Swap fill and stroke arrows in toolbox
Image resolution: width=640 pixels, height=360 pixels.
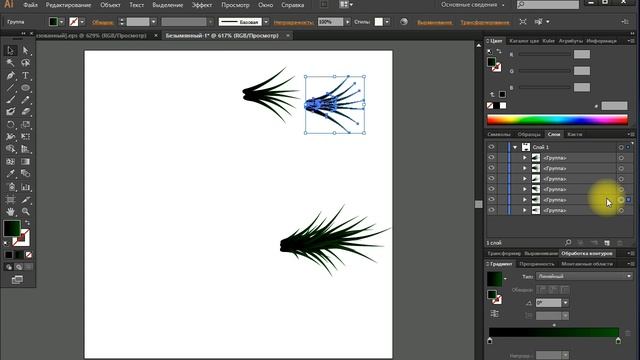(x=27, y=223)
